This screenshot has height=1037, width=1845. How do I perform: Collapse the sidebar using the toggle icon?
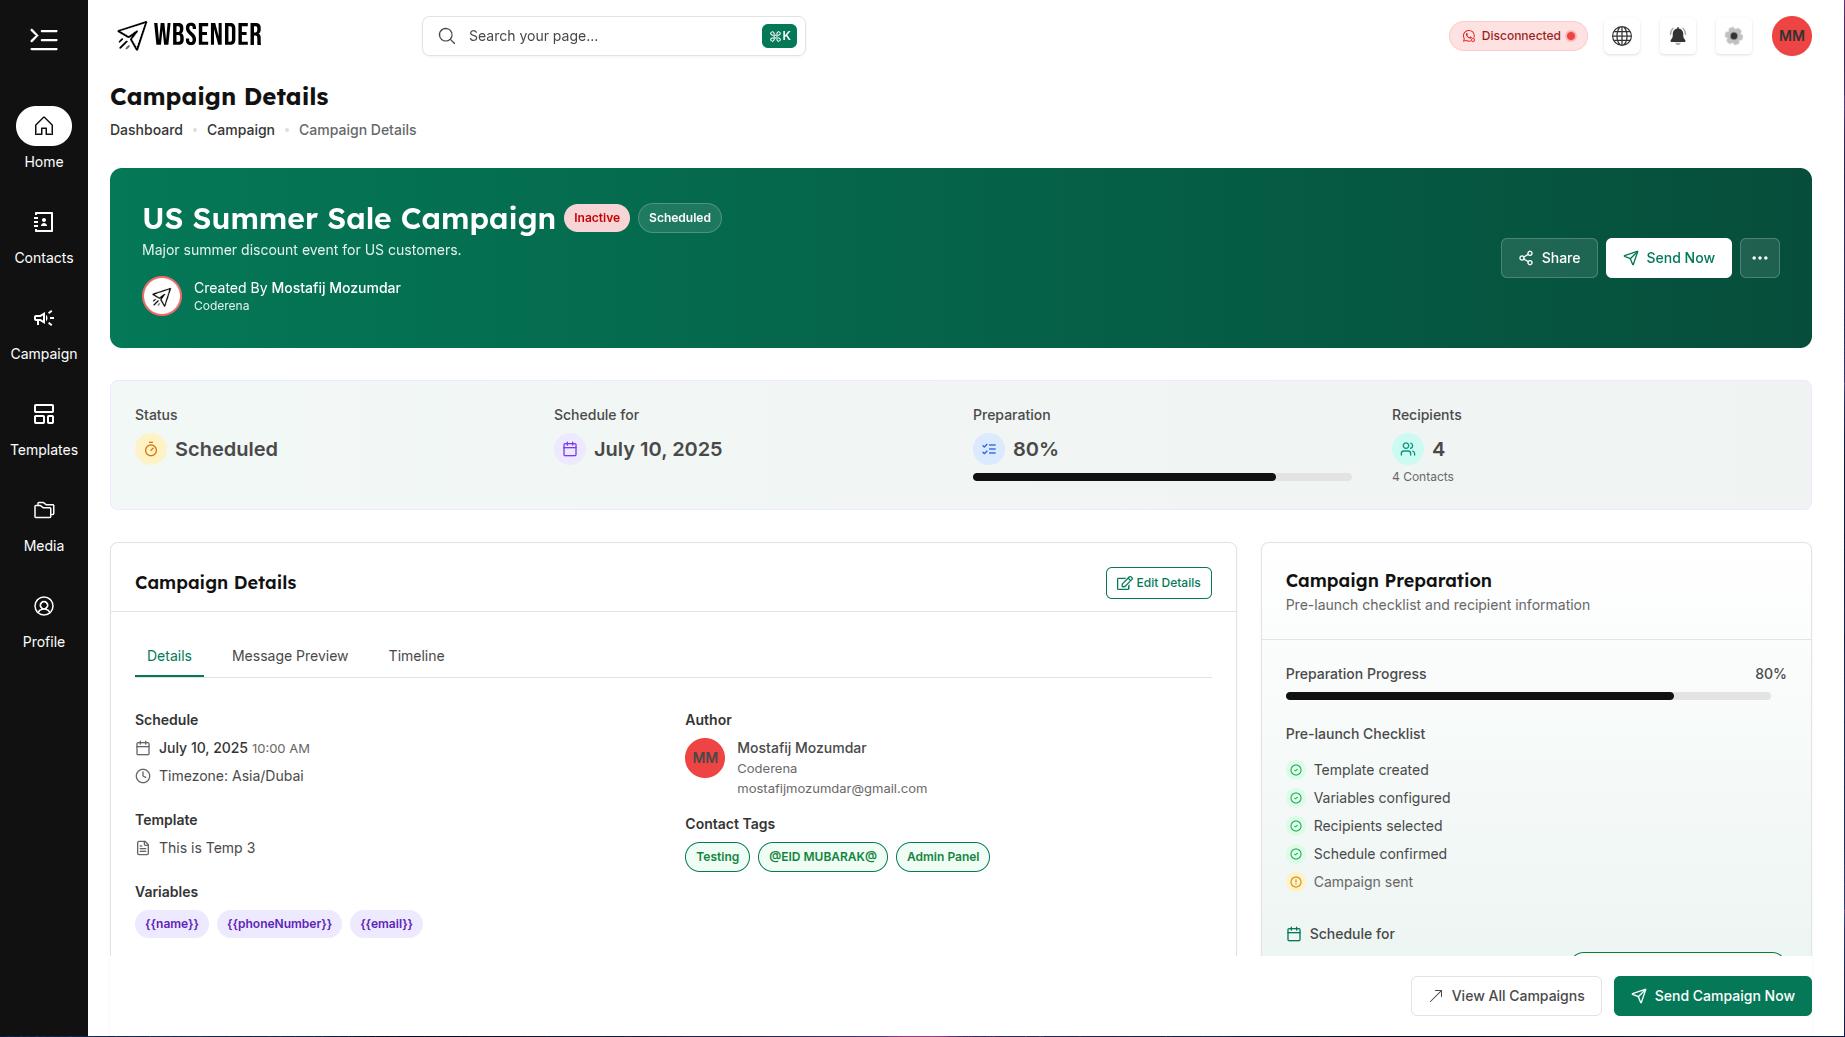pyautogui.click(x=43, y=38)
